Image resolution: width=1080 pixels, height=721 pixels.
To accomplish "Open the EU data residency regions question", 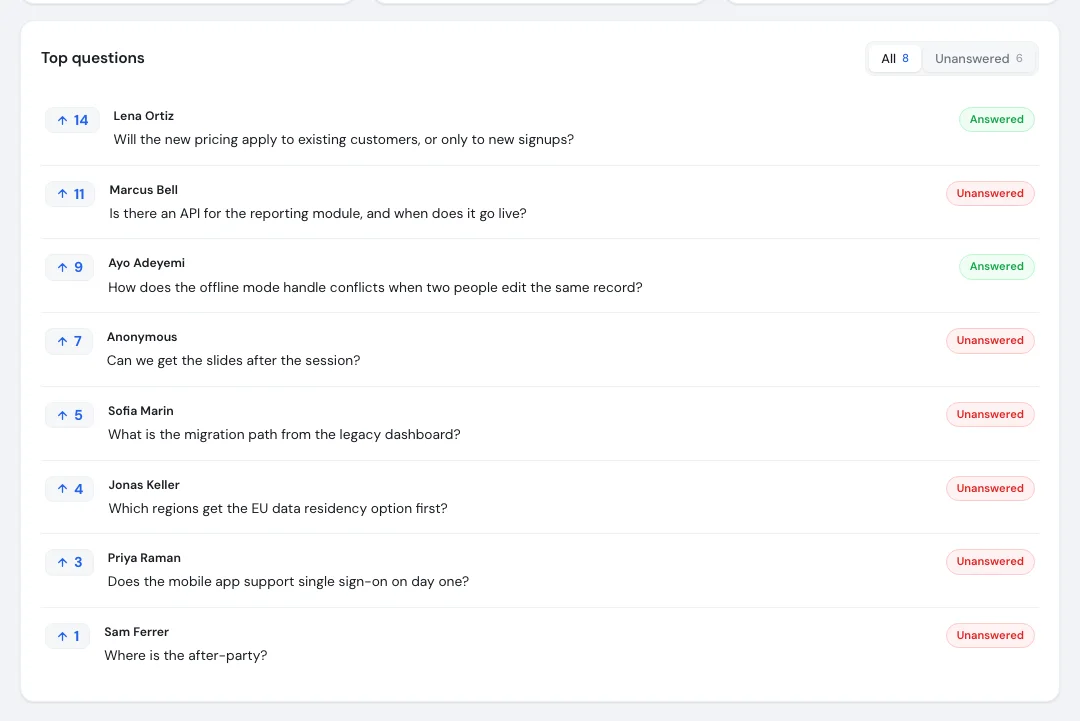I will (x=278, y=508).
